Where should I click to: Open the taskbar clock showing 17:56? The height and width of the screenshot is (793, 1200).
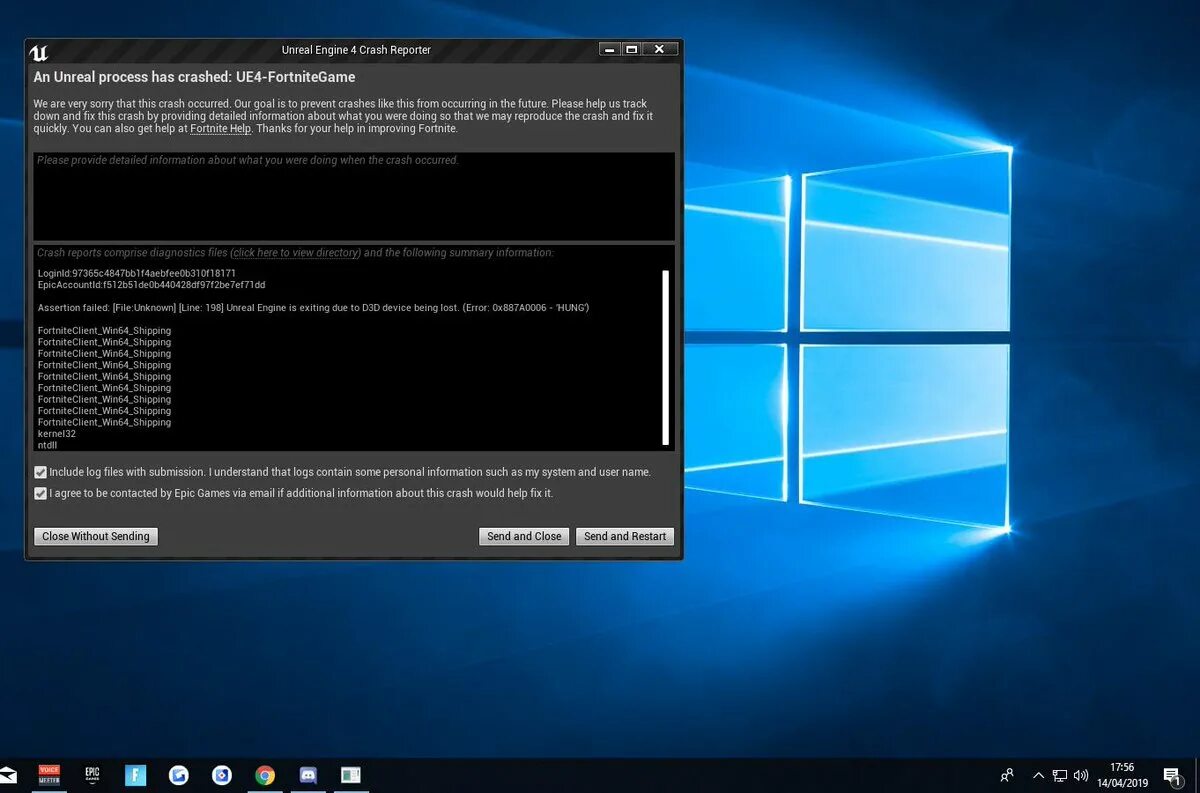(x=1122, y=775)
